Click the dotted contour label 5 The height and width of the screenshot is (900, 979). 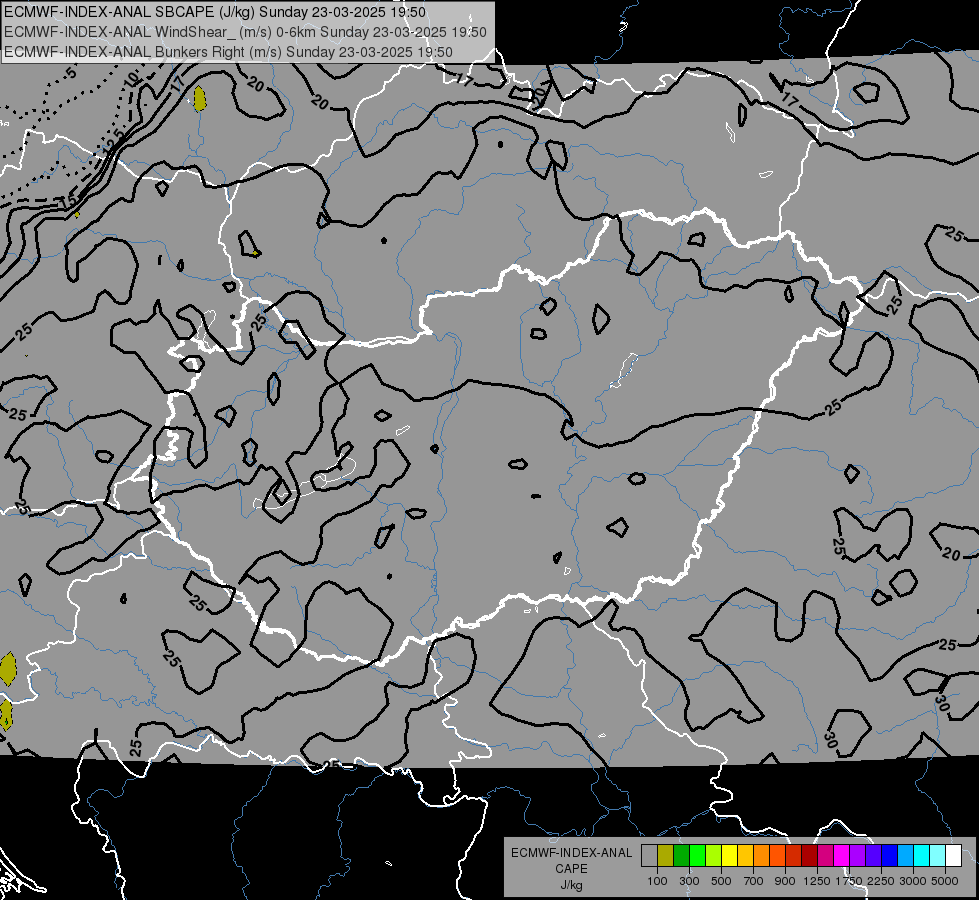point(71,73)
